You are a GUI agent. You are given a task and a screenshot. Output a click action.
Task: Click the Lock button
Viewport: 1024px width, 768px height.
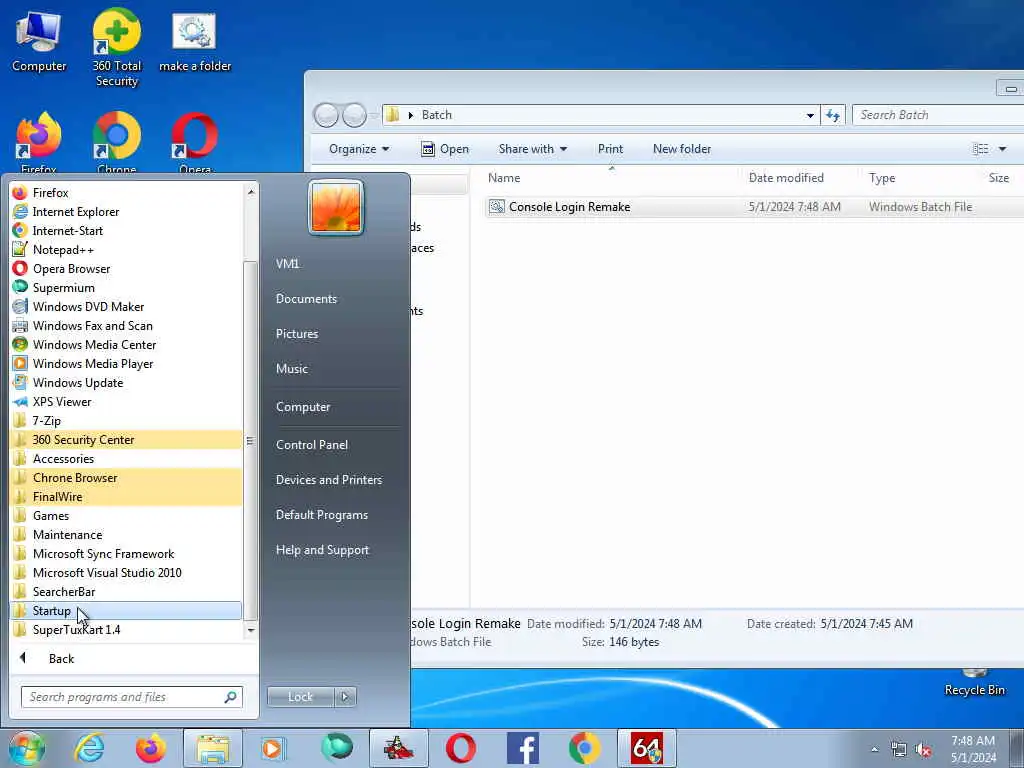tap(300, 697)
